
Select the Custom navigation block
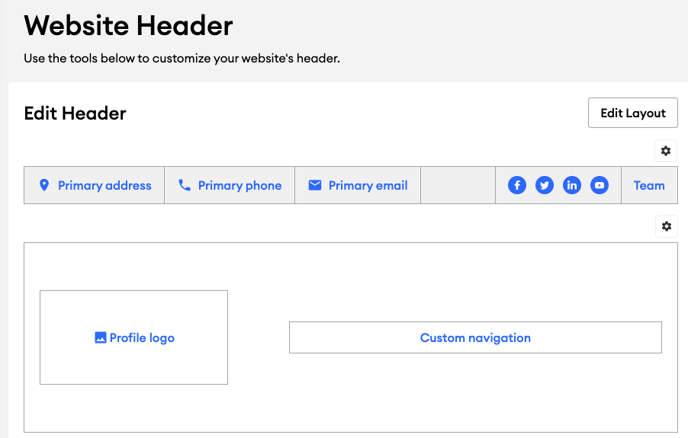click(475, 338)
